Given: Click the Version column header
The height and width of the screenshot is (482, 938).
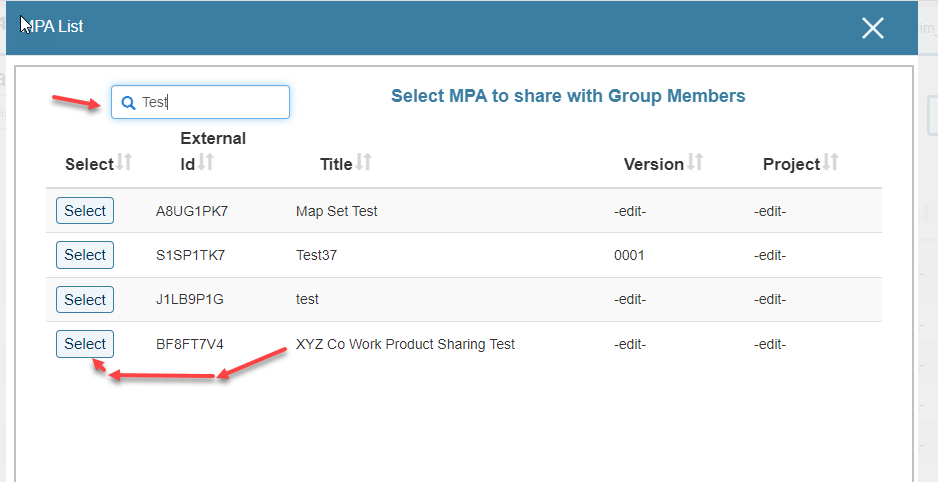Looking at the screenshot, I should click(654, 164).
